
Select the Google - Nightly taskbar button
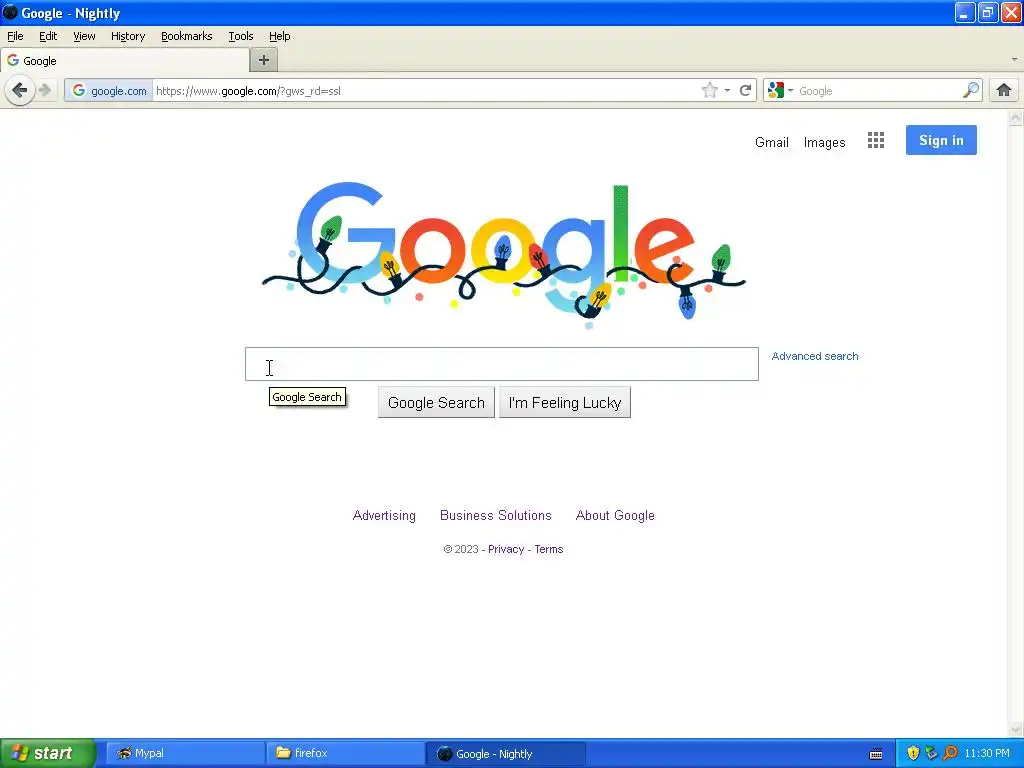click(x=505, y=753)
